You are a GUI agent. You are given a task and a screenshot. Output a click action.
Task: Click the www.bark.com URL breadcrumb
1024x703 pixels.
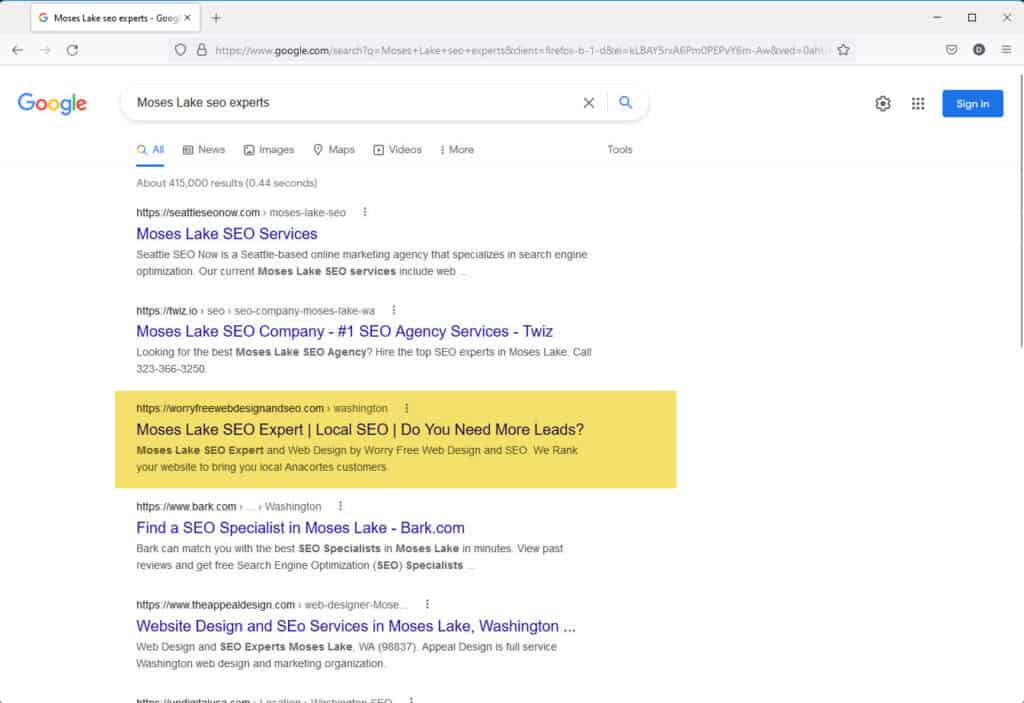point(229,506)
